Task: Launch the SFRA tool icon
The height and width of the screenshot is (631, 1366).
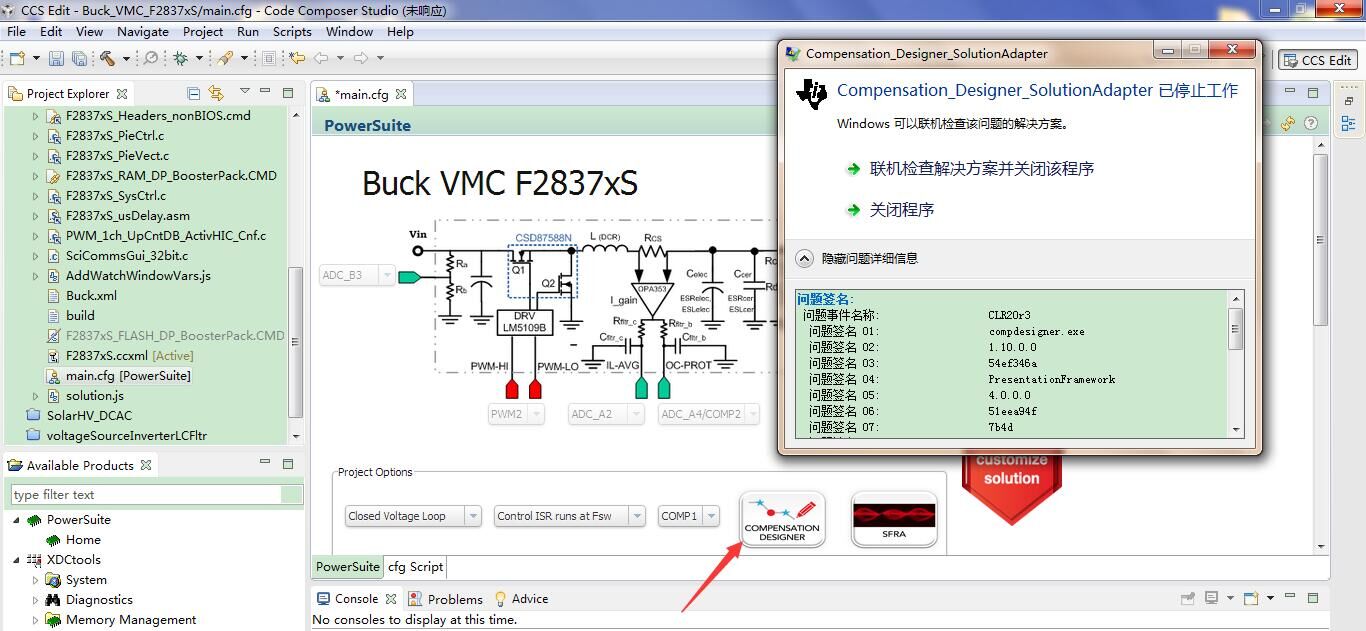Action: point(894,519)
